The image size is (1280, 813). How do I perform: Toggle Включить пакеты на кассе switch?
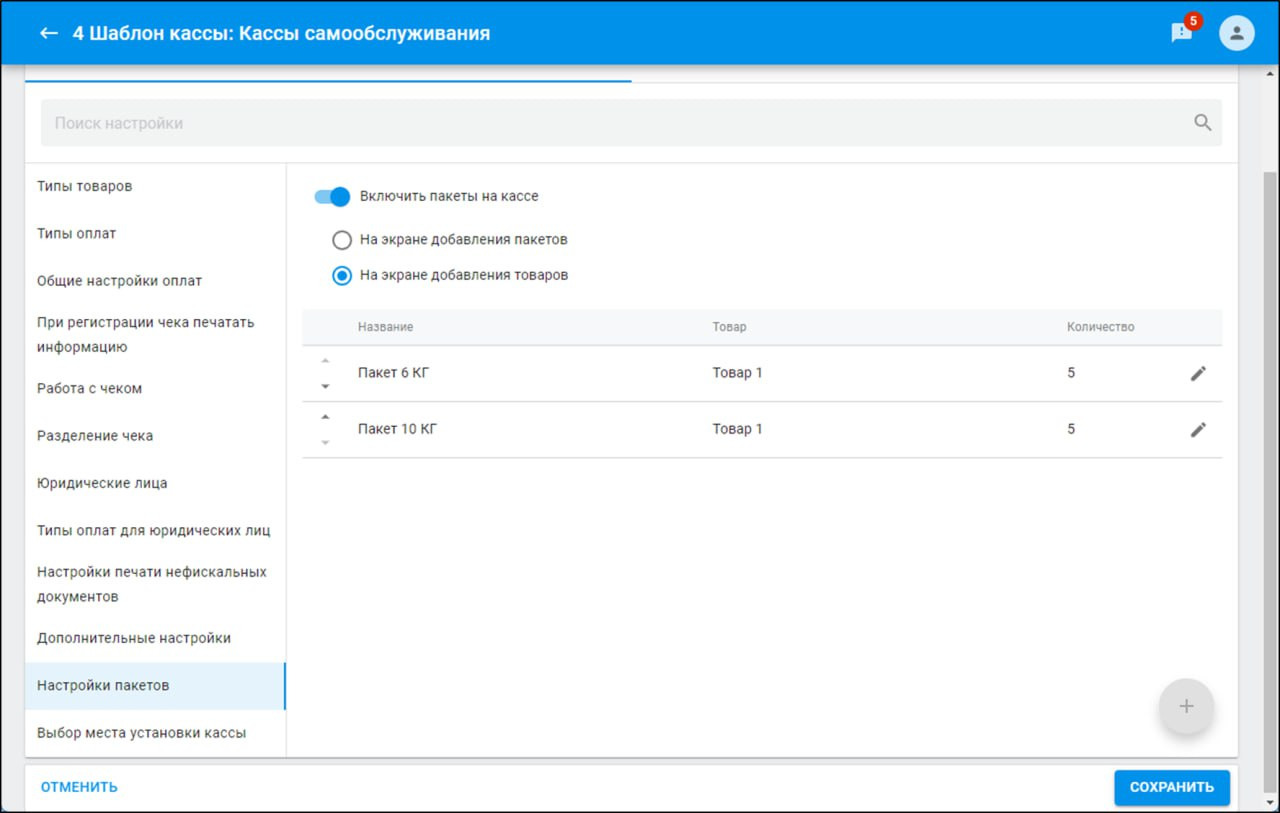[x=332, y=197]
